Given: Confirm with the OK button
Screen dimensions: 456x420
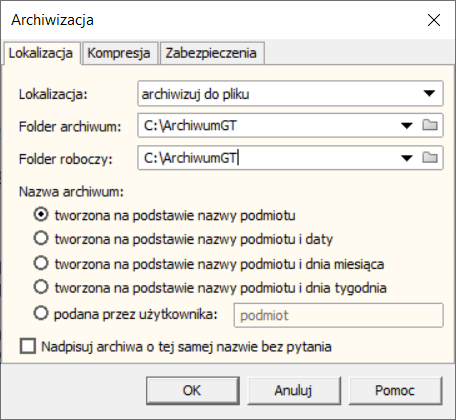Looking at the screenshot, I should click(192, 390).
